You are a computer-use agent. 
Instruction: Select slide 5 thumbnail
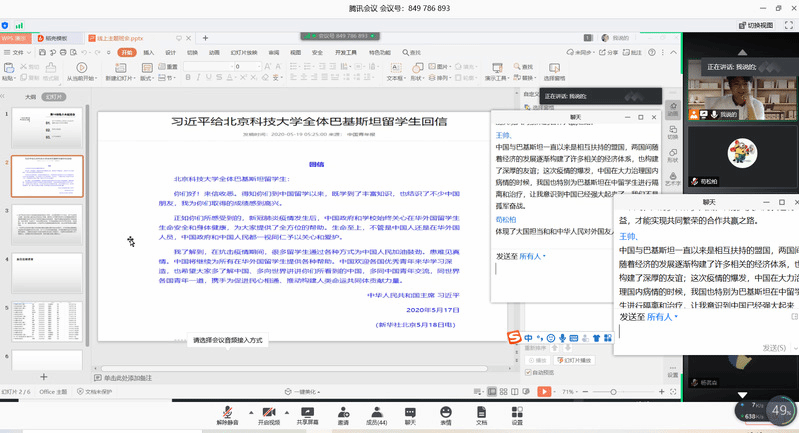tap(47, 321)
